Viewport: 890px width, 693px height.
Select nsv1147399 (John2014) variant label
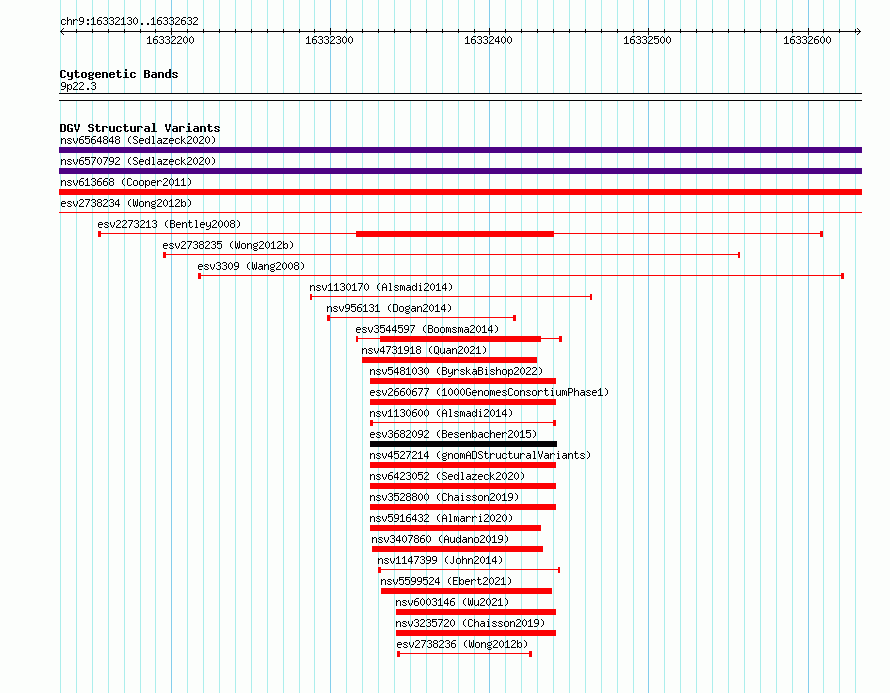[440, 560]
